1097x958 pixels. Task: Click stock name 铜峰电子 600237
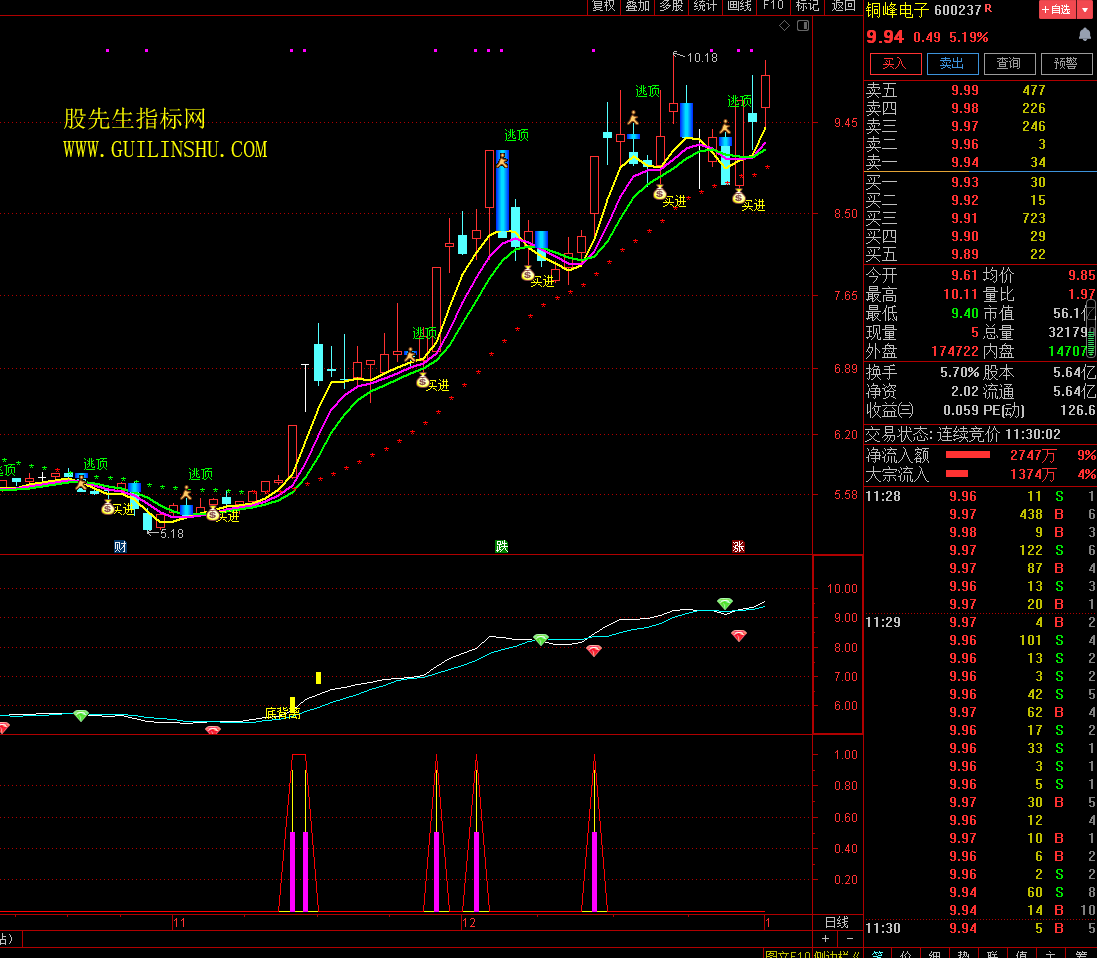923,9
